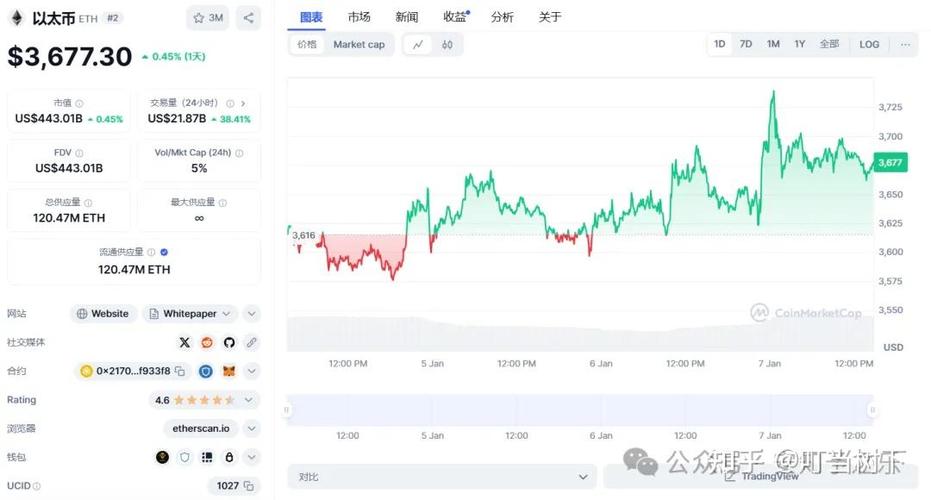Open Ethereum's X (Twitter) social link
The width and height of the screenshot is (931, 500).
click(x=184, y=342)
